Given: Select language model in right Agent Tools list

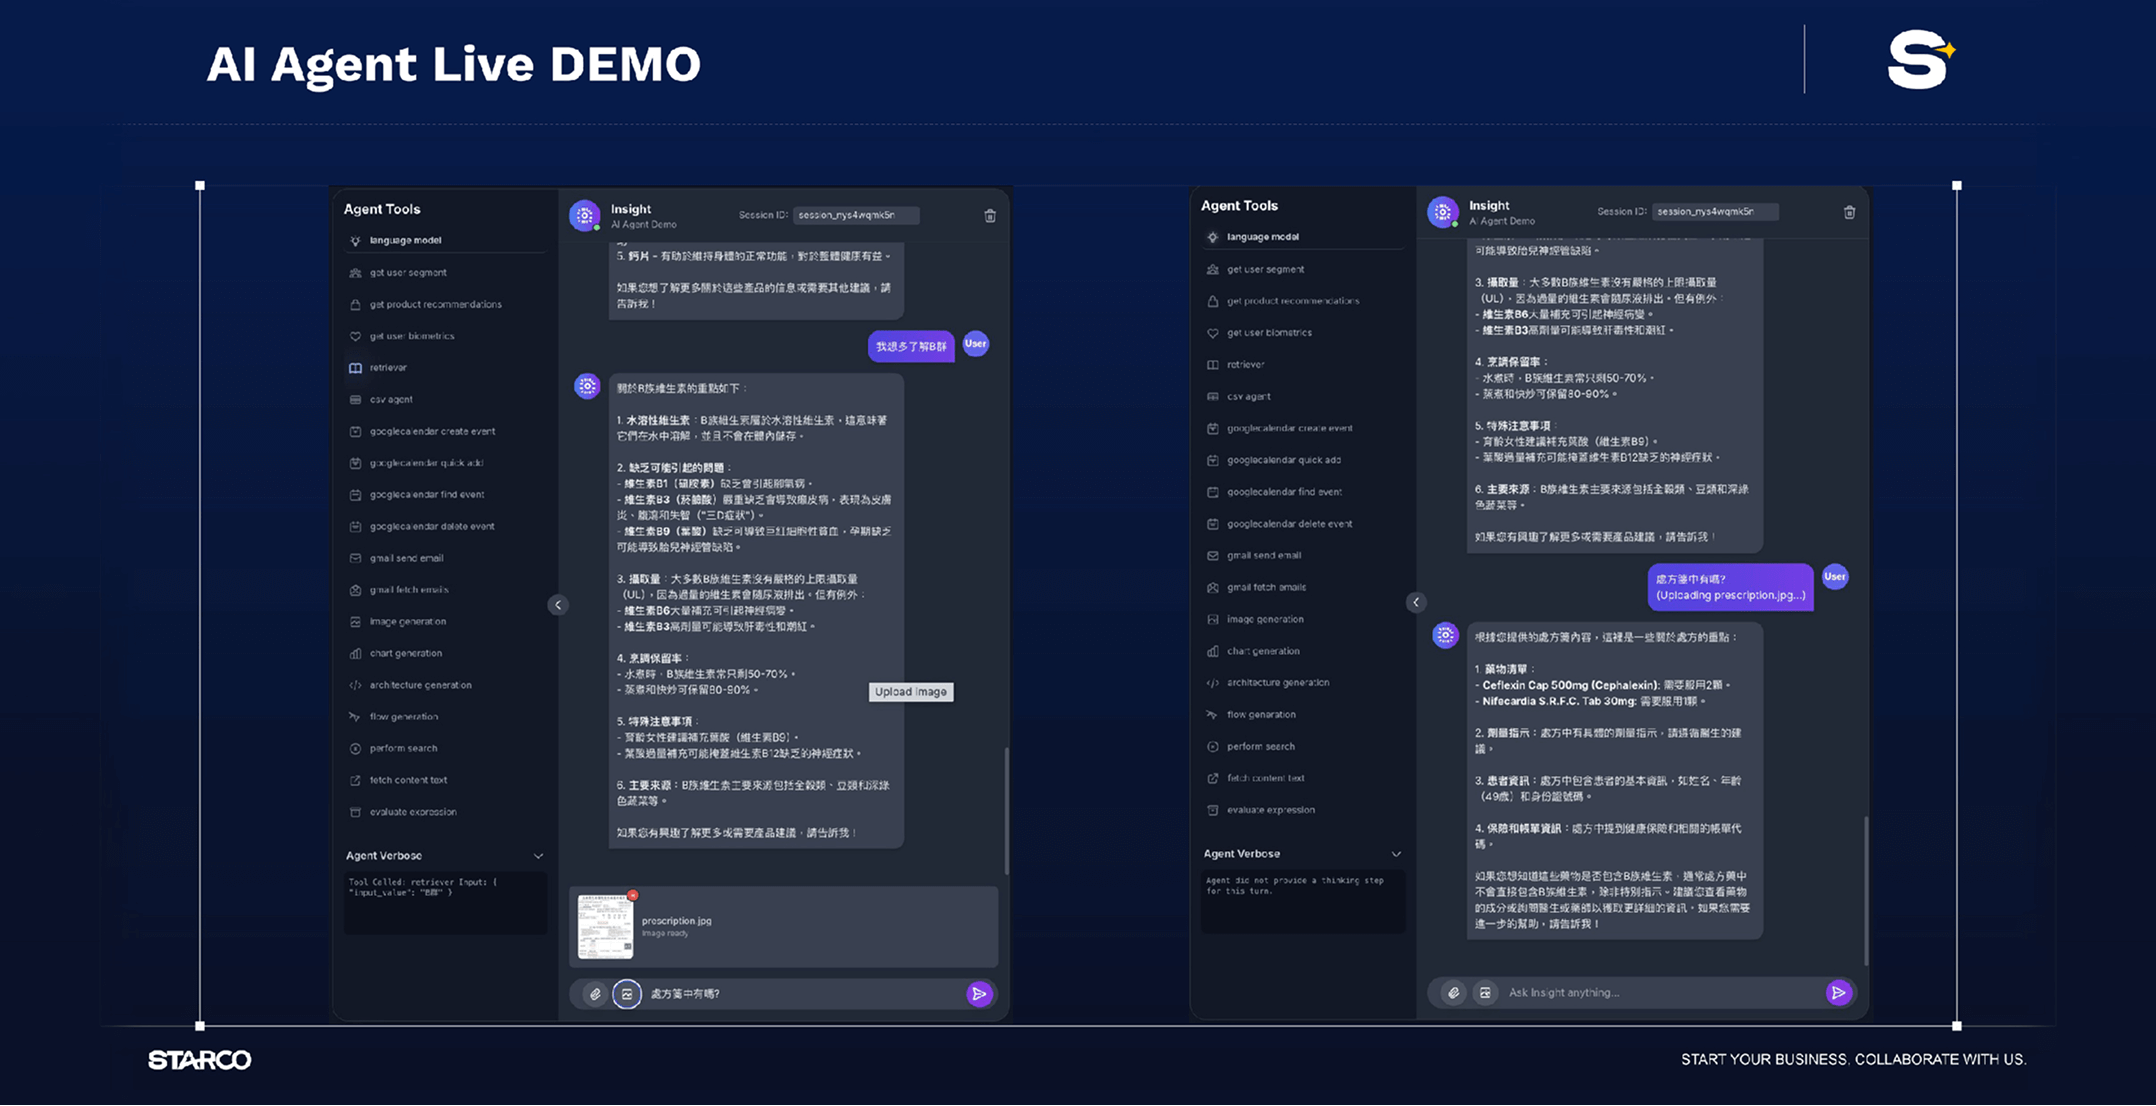Looking at the screenshot, I should point(1262,237).
